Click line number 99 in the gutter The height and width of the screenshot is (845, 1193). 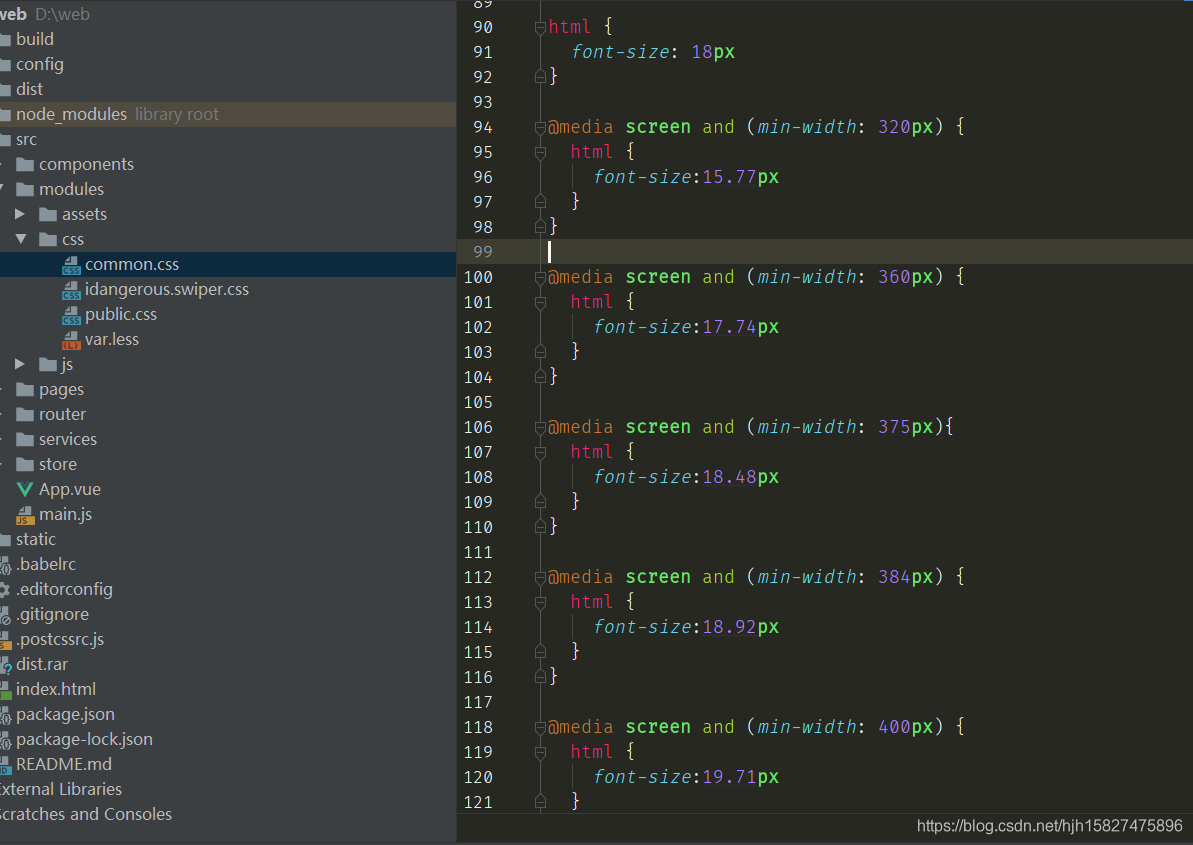482,251
